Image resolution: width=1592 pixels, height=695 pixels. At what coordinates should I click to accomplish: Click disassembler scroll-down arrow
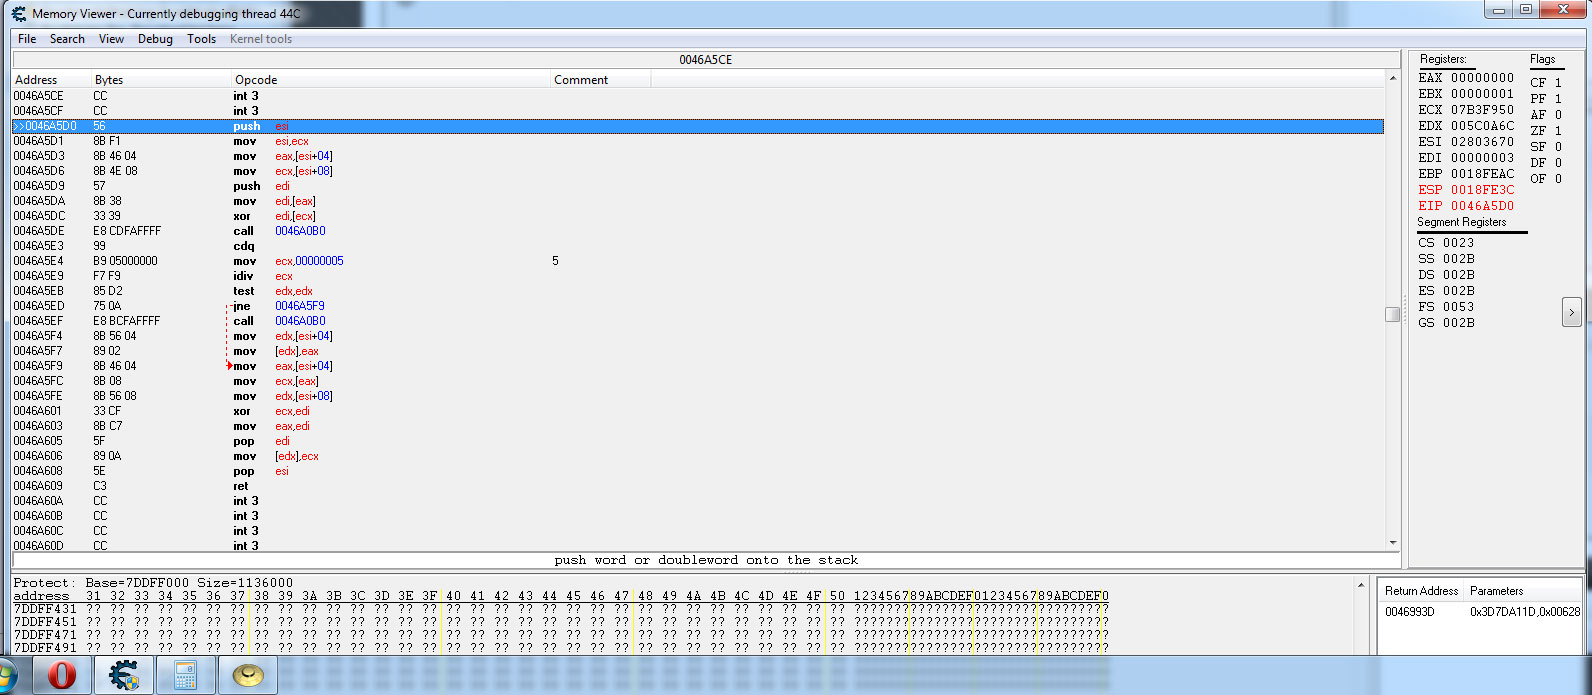(1392, 543)
